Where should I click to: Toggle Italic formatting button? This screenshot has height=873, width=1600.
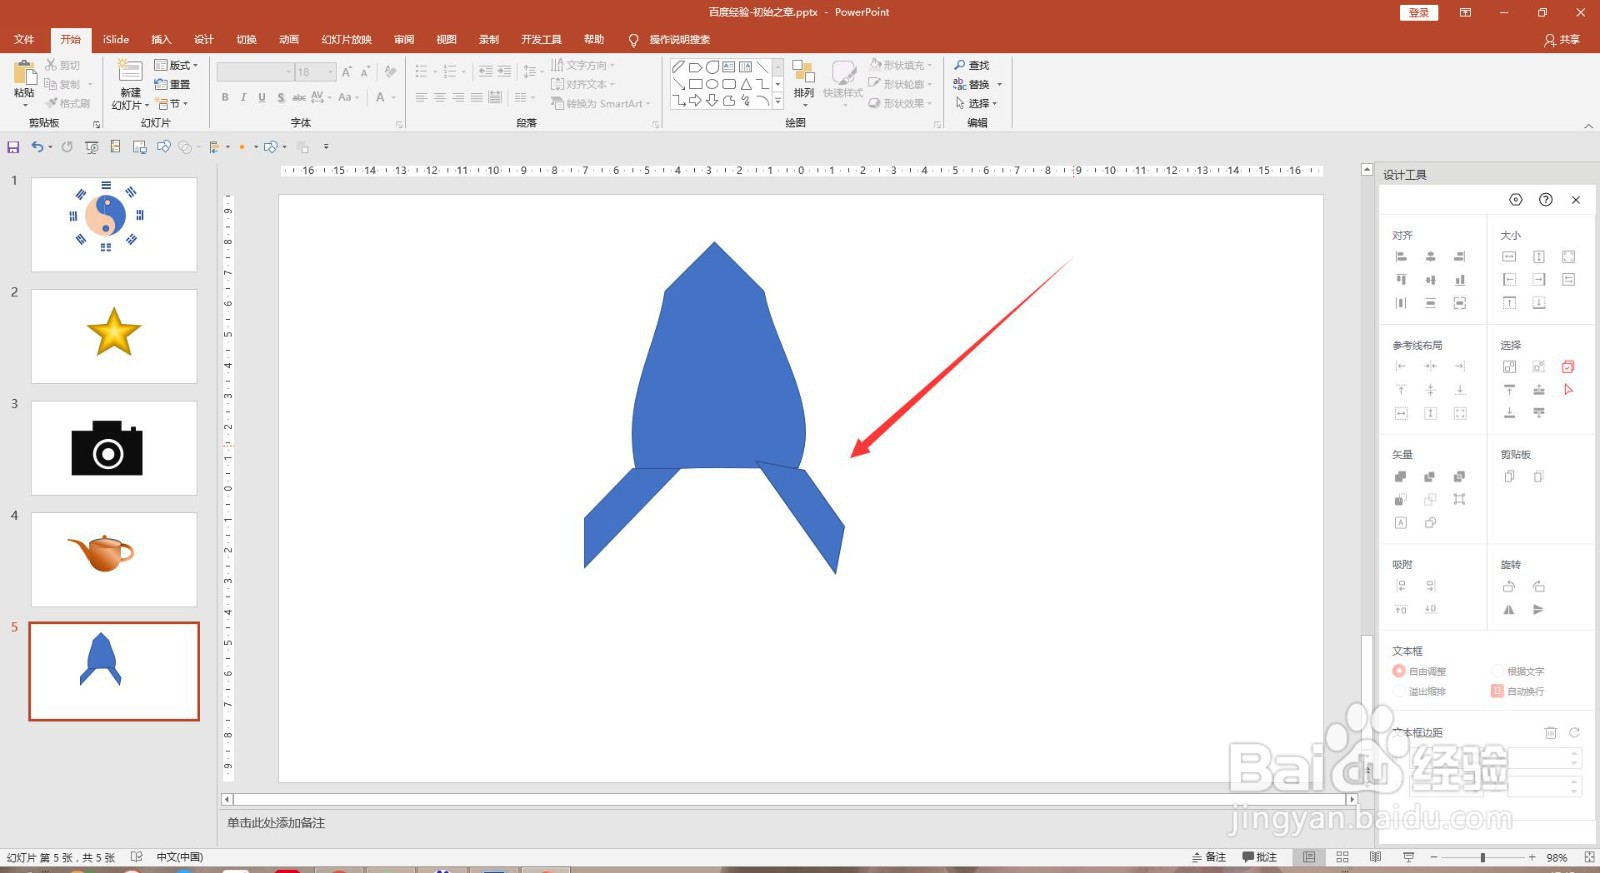pos(243,97)
